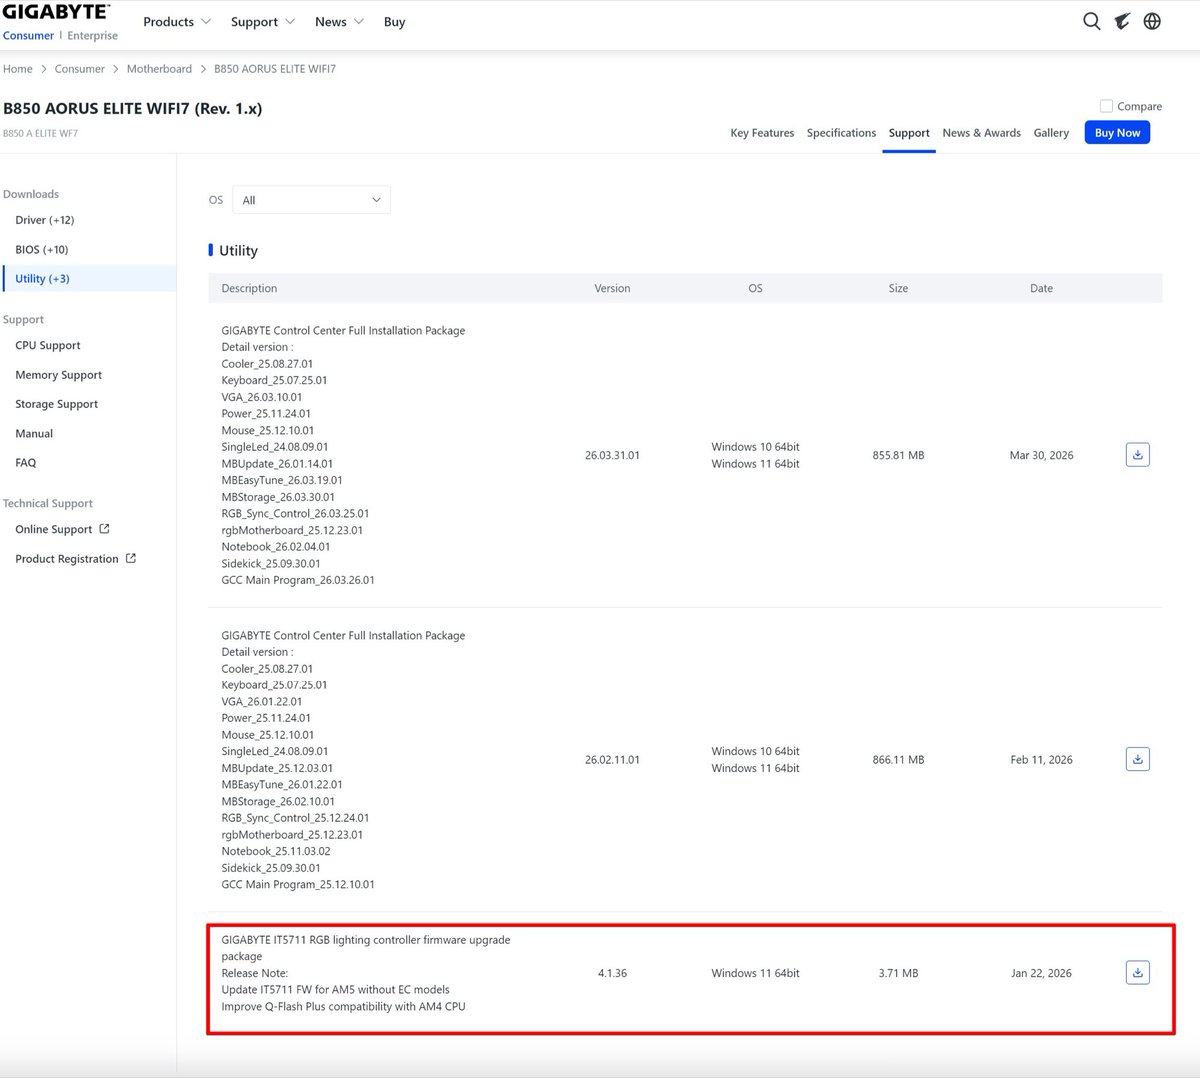This screenshot has width=1200, height=1078.
Task: Open the globe language selector icon
Action: tap(1152, 21)
